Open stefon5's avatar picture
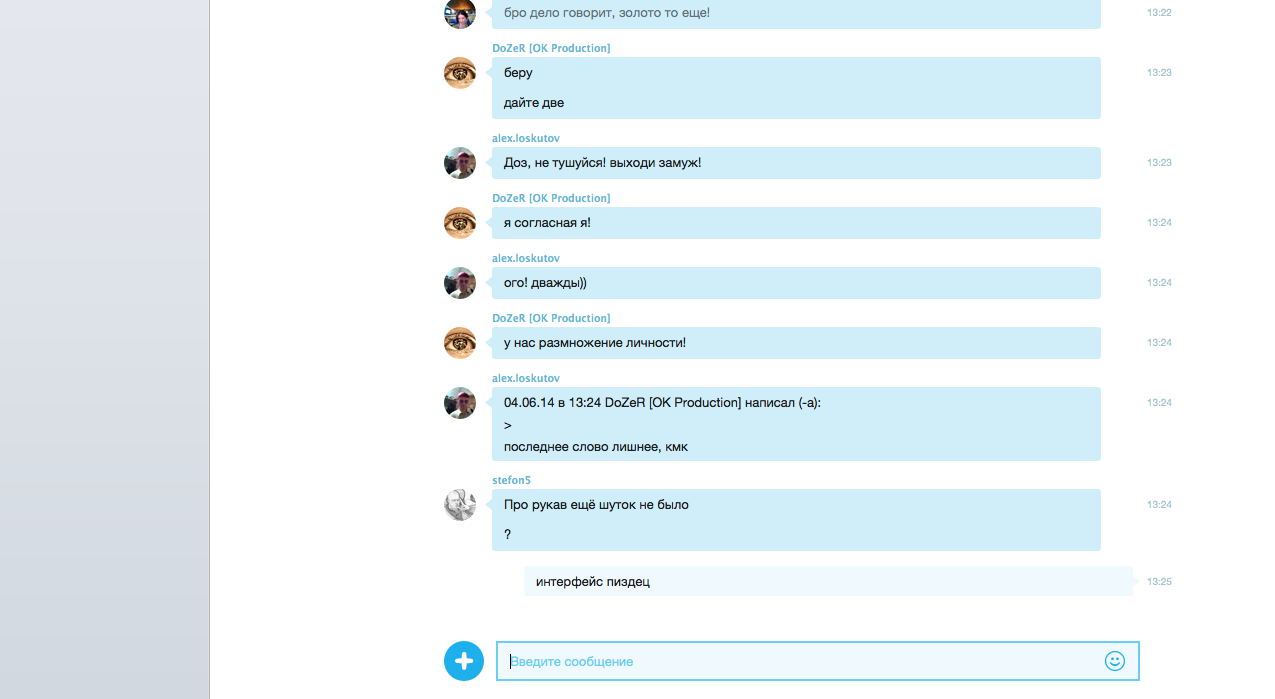The image size is (1275, 699). [x=460, y=504]
